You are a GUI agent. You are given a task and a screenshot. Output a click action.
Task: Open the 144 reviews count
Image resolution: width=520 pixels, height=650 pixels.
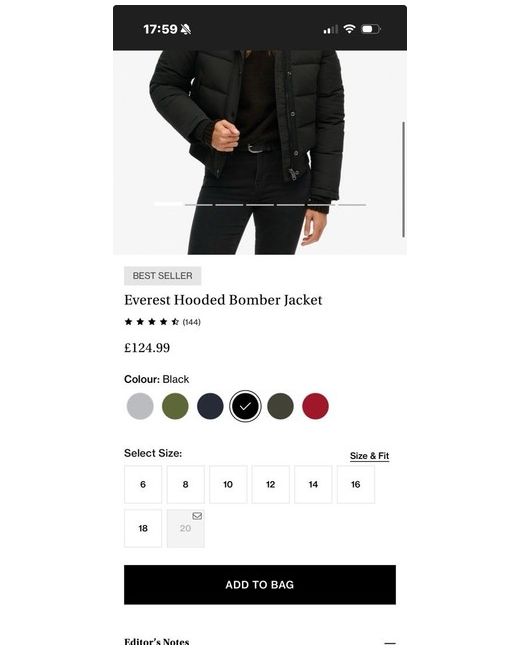point(192,322)
